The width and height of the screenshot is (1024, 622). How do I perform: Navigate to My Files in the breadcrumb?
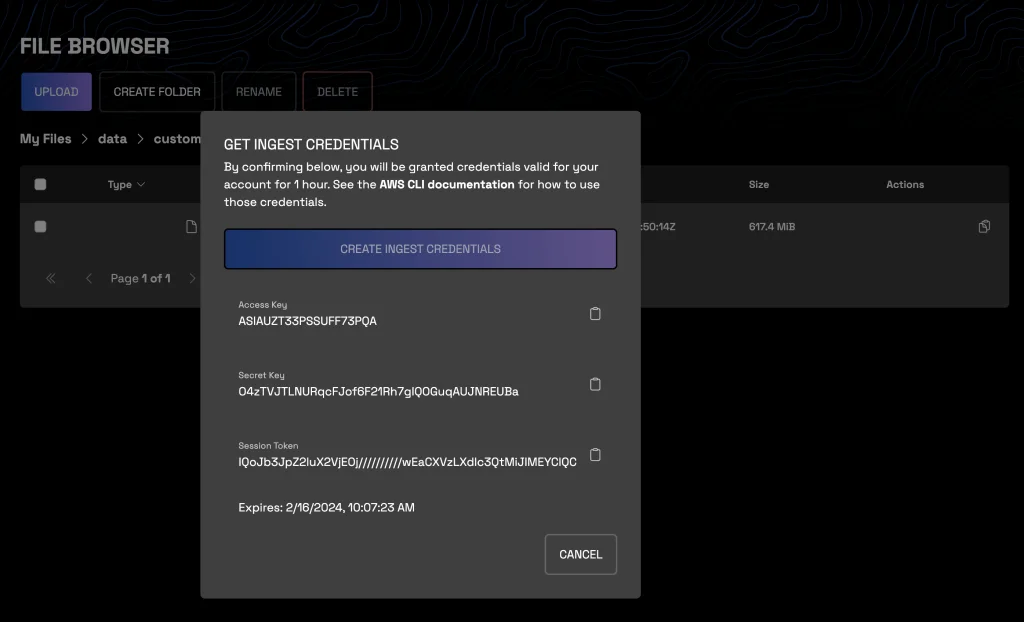[x=45, y=138]
